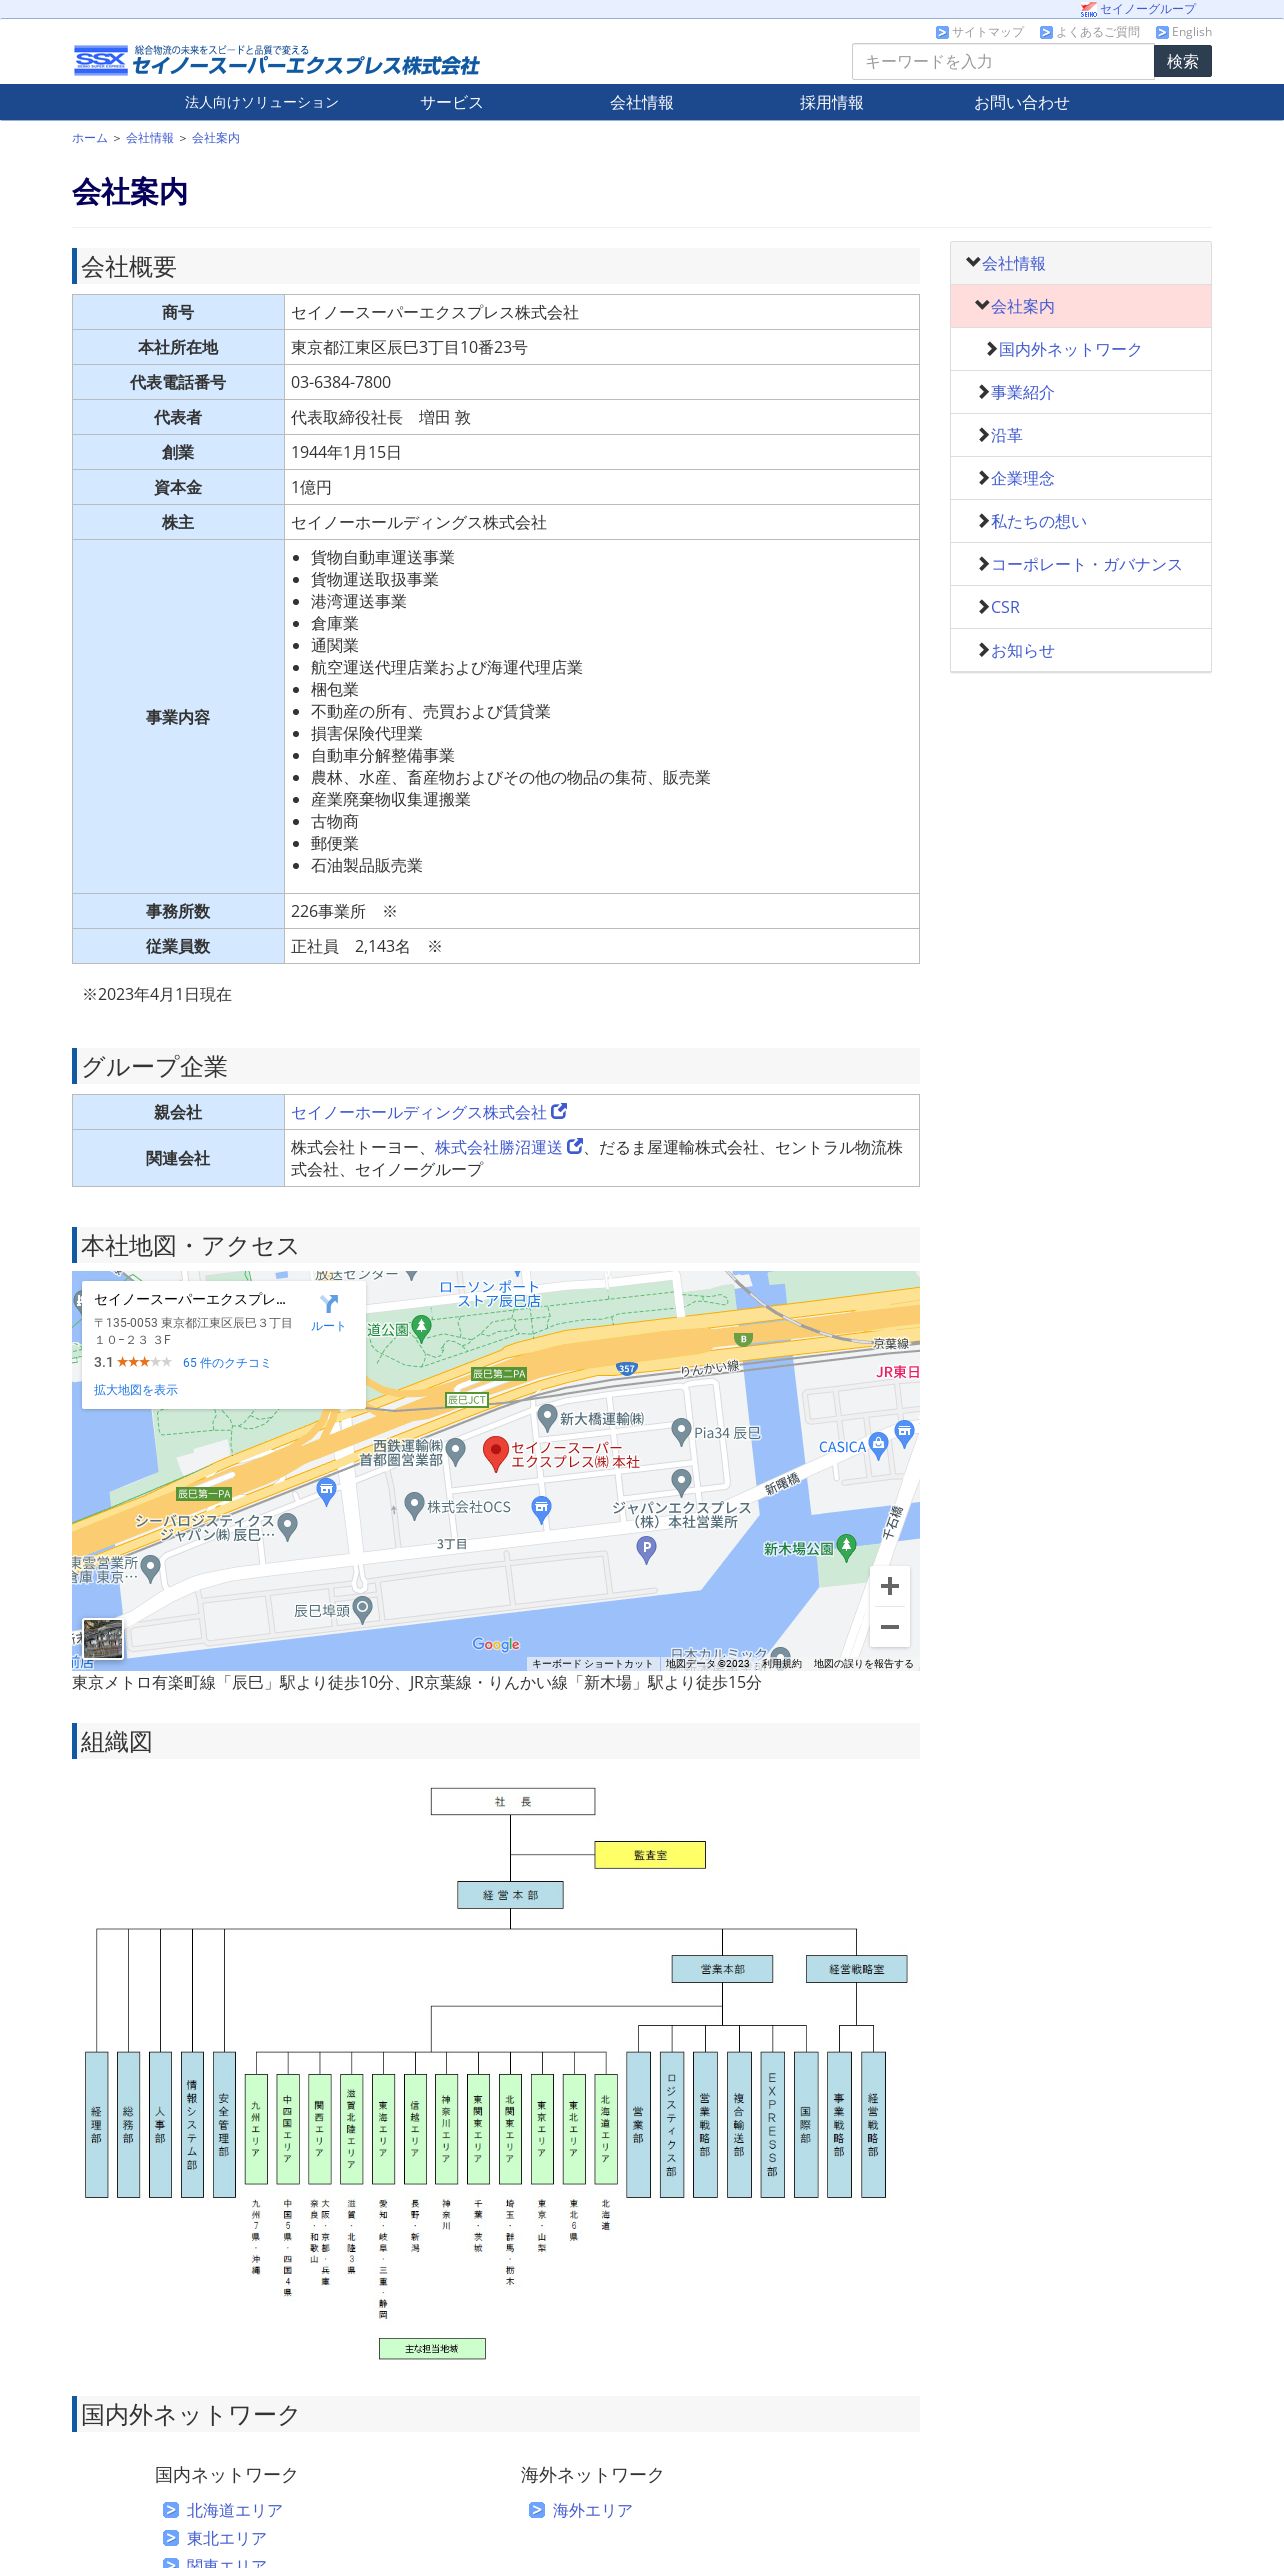Viewport: 1284px width, 2568px height.
Task: Click the Pia34 辰巳 map marker
Action: (681, 1431)
